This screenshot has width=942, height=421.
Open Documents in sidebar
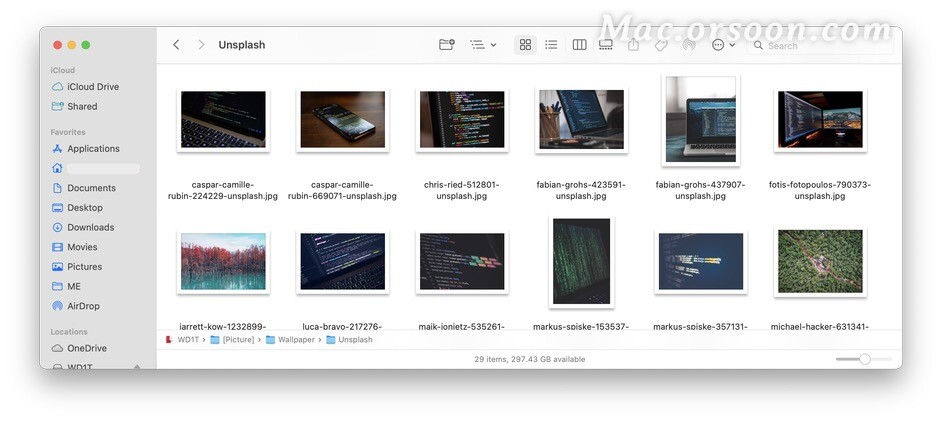click(91, 188)
